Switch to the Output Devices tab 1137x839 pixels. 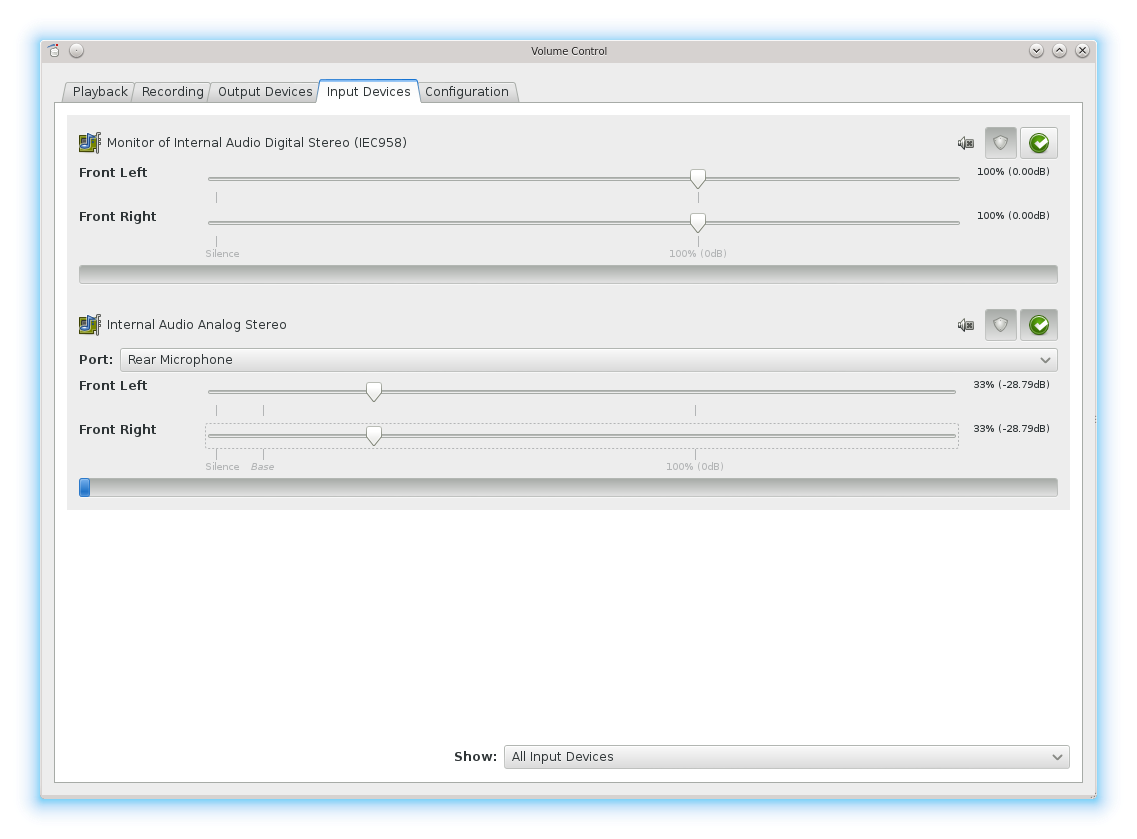(265, 91)
